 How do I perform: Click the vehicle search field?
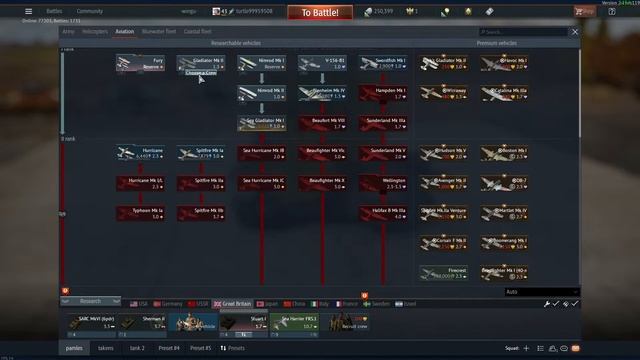click(523, 32)
